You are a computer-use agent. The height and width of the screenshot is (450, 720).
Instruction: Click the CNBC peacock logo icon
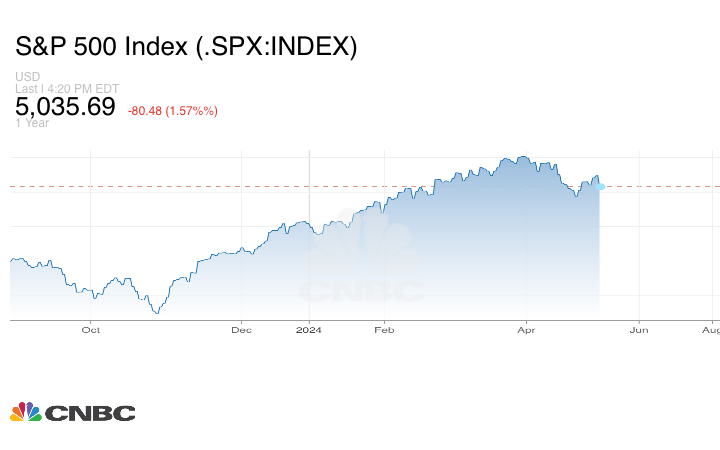25,412
